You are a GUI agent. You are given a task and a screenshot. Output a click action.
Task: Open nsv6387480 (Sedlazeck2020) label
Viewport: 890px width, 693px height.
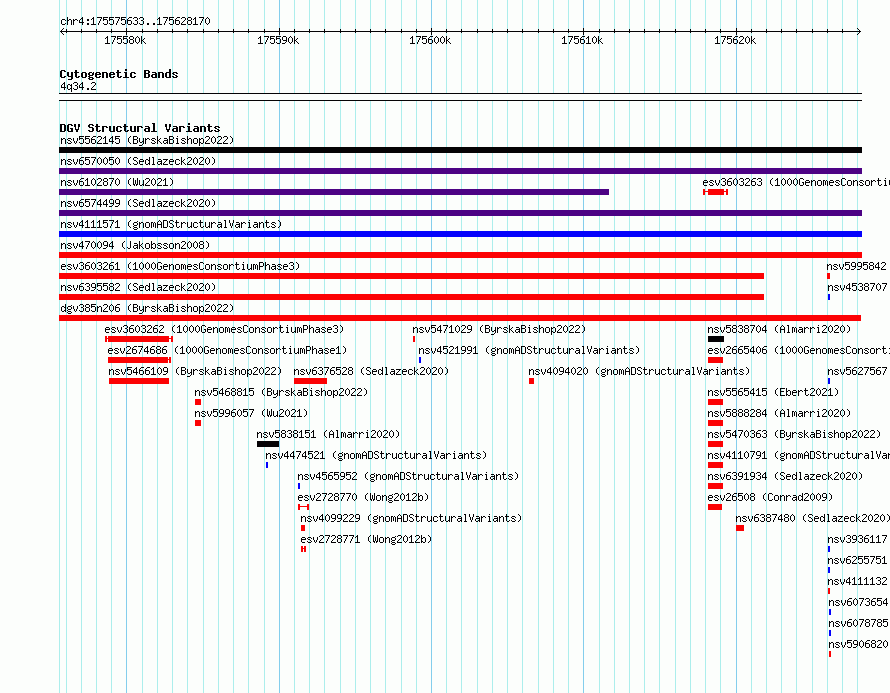[812, 518]
